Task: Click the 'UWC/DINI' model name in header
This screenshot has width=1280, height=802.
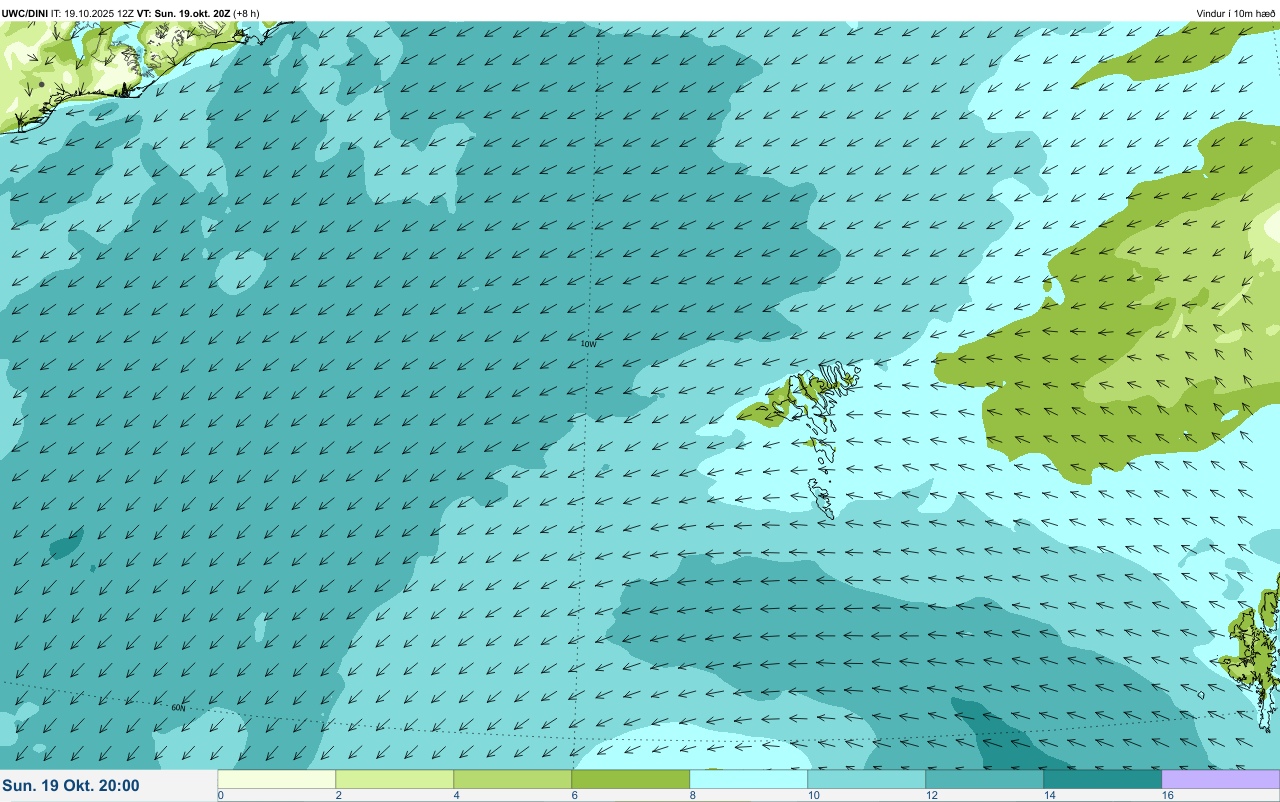Action: click(x=25, y=13)
